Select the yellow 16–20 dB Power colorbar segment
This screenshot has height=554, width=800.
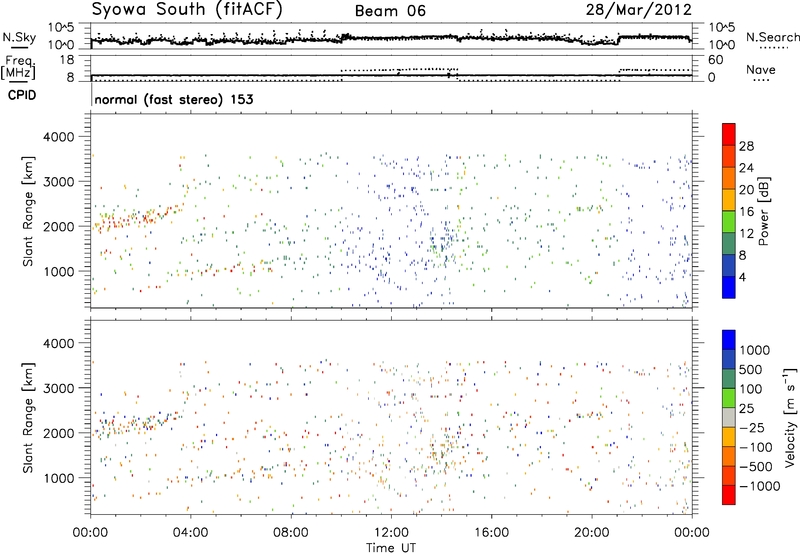coord(729,200)
